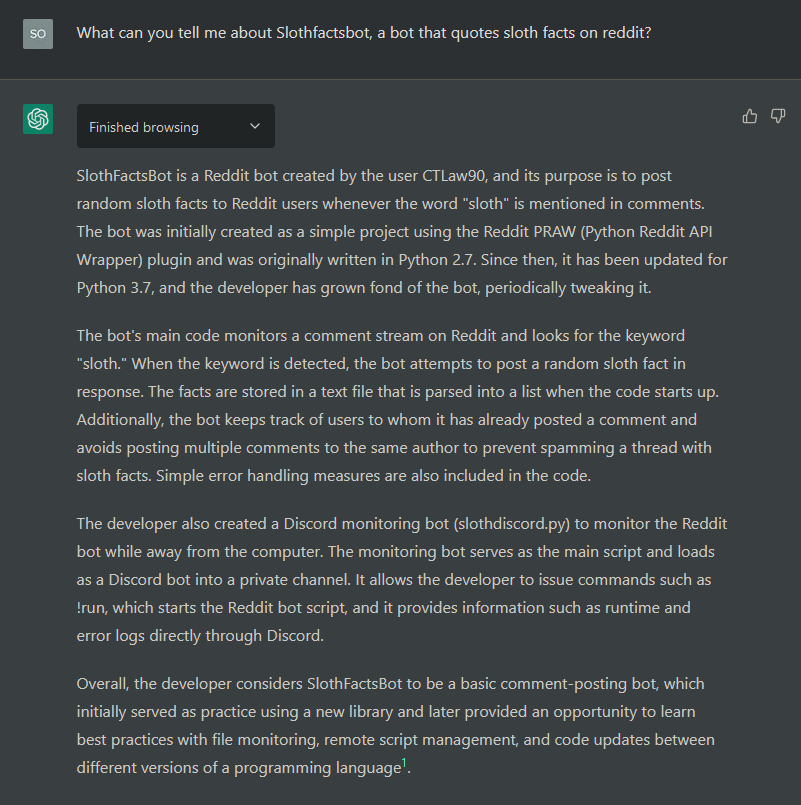The image size is (801, 805).
Task: Select the SO user avatar square
Action: (x=37, y=33)
